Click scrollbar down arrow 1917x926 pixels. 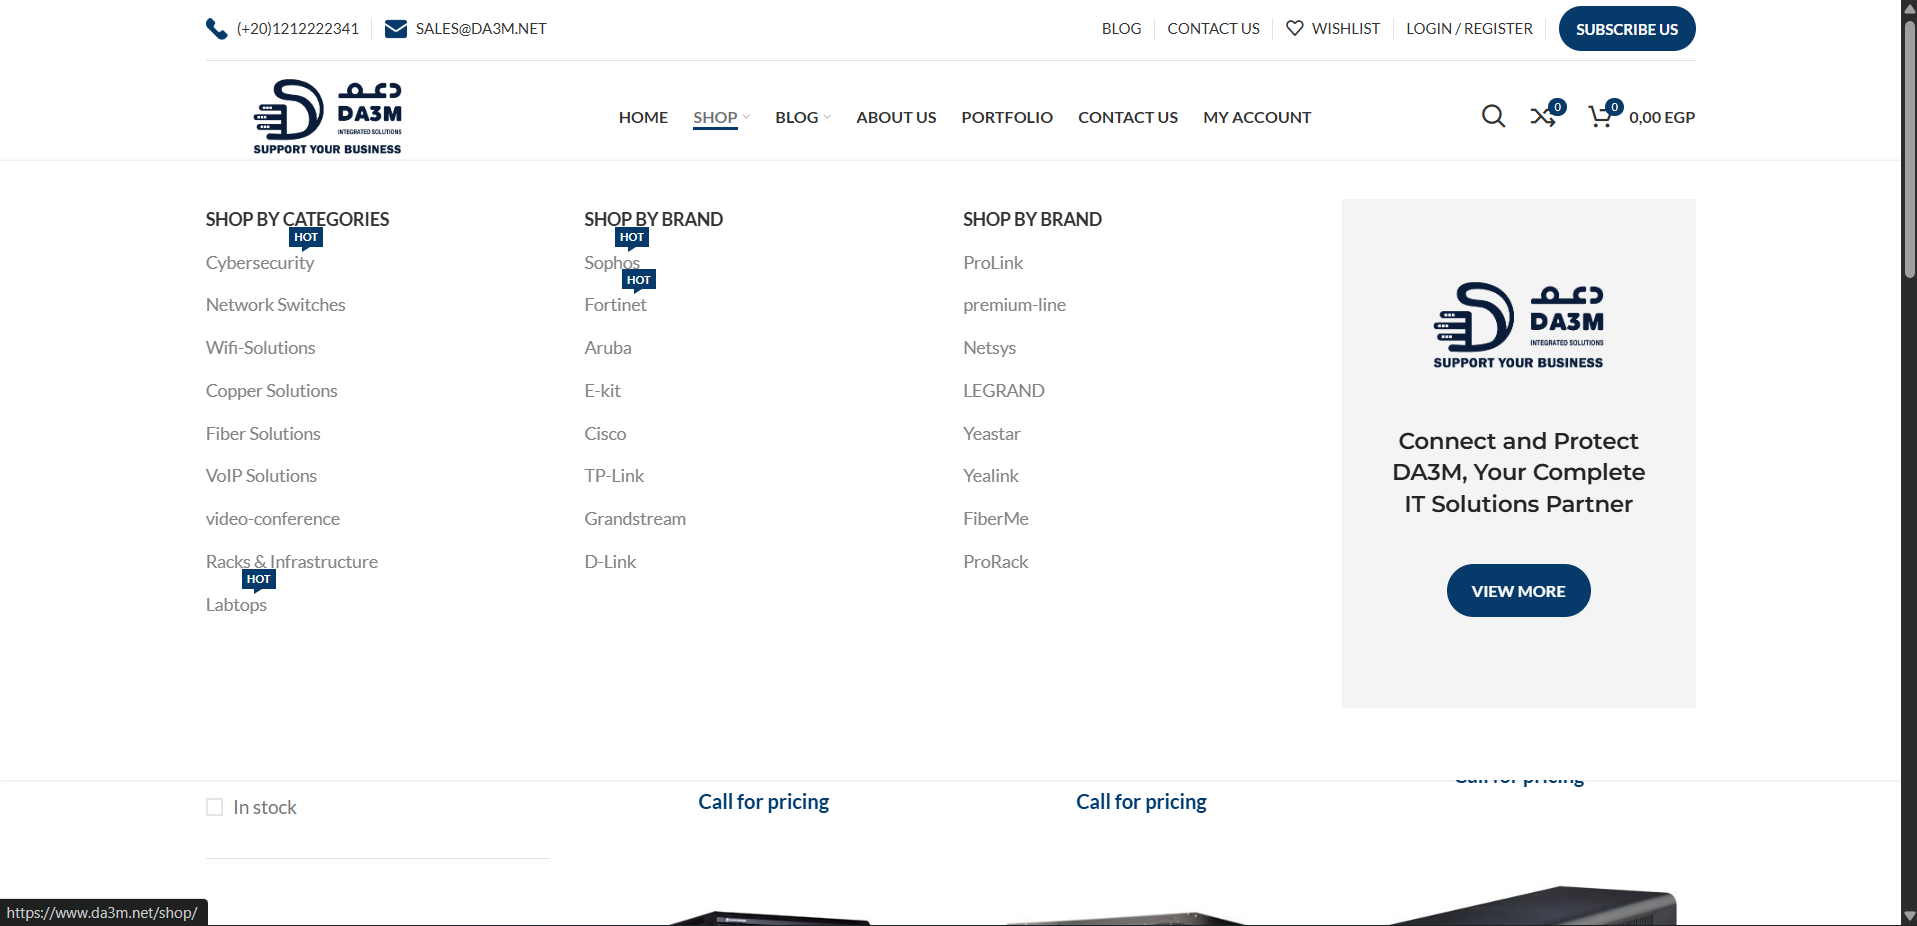tap(1909, 916)
